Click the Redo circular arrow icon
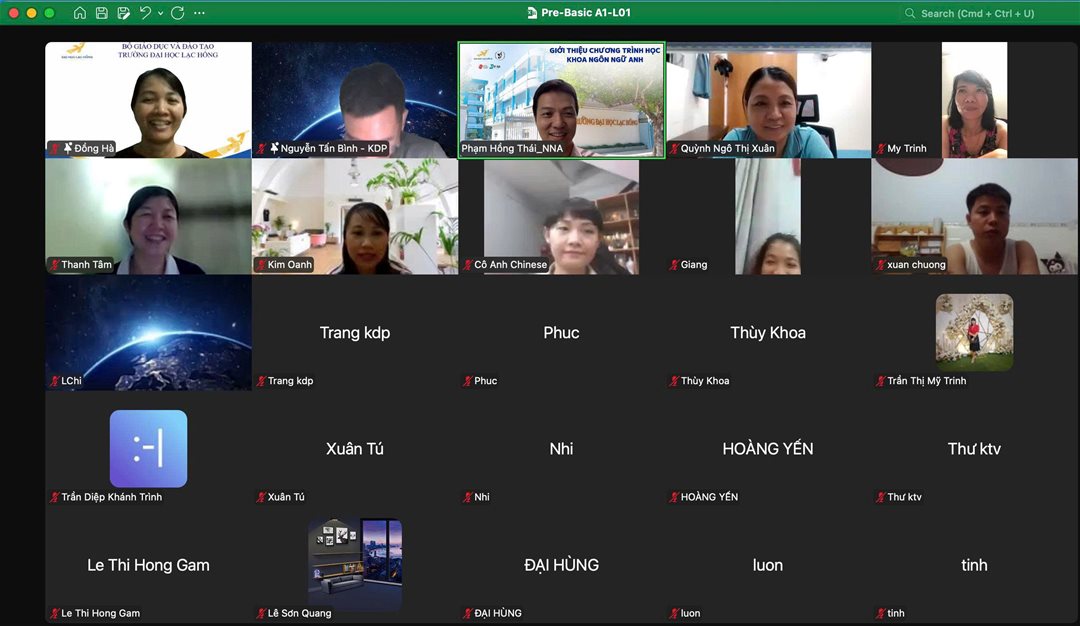Viewport: 1080px width, 626px height. tap(178, 12)
